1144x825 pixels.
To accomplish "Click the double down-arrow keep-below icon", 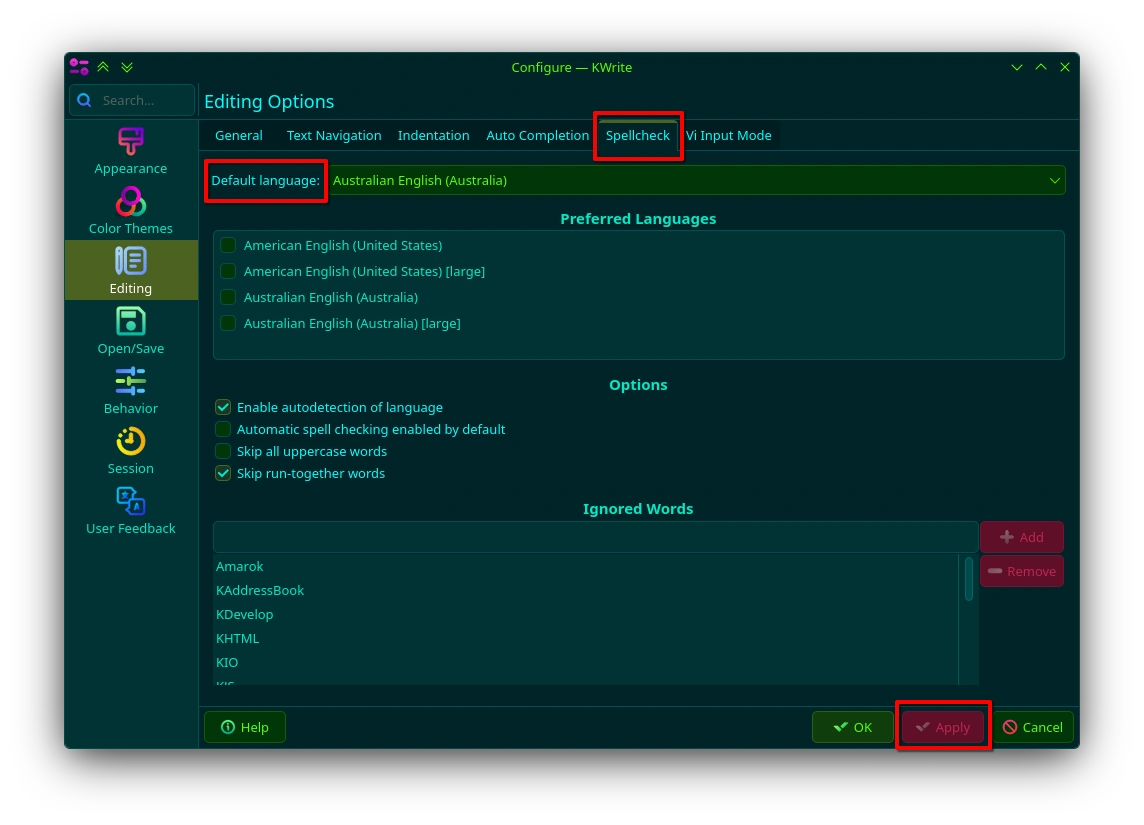I will 127,67.
